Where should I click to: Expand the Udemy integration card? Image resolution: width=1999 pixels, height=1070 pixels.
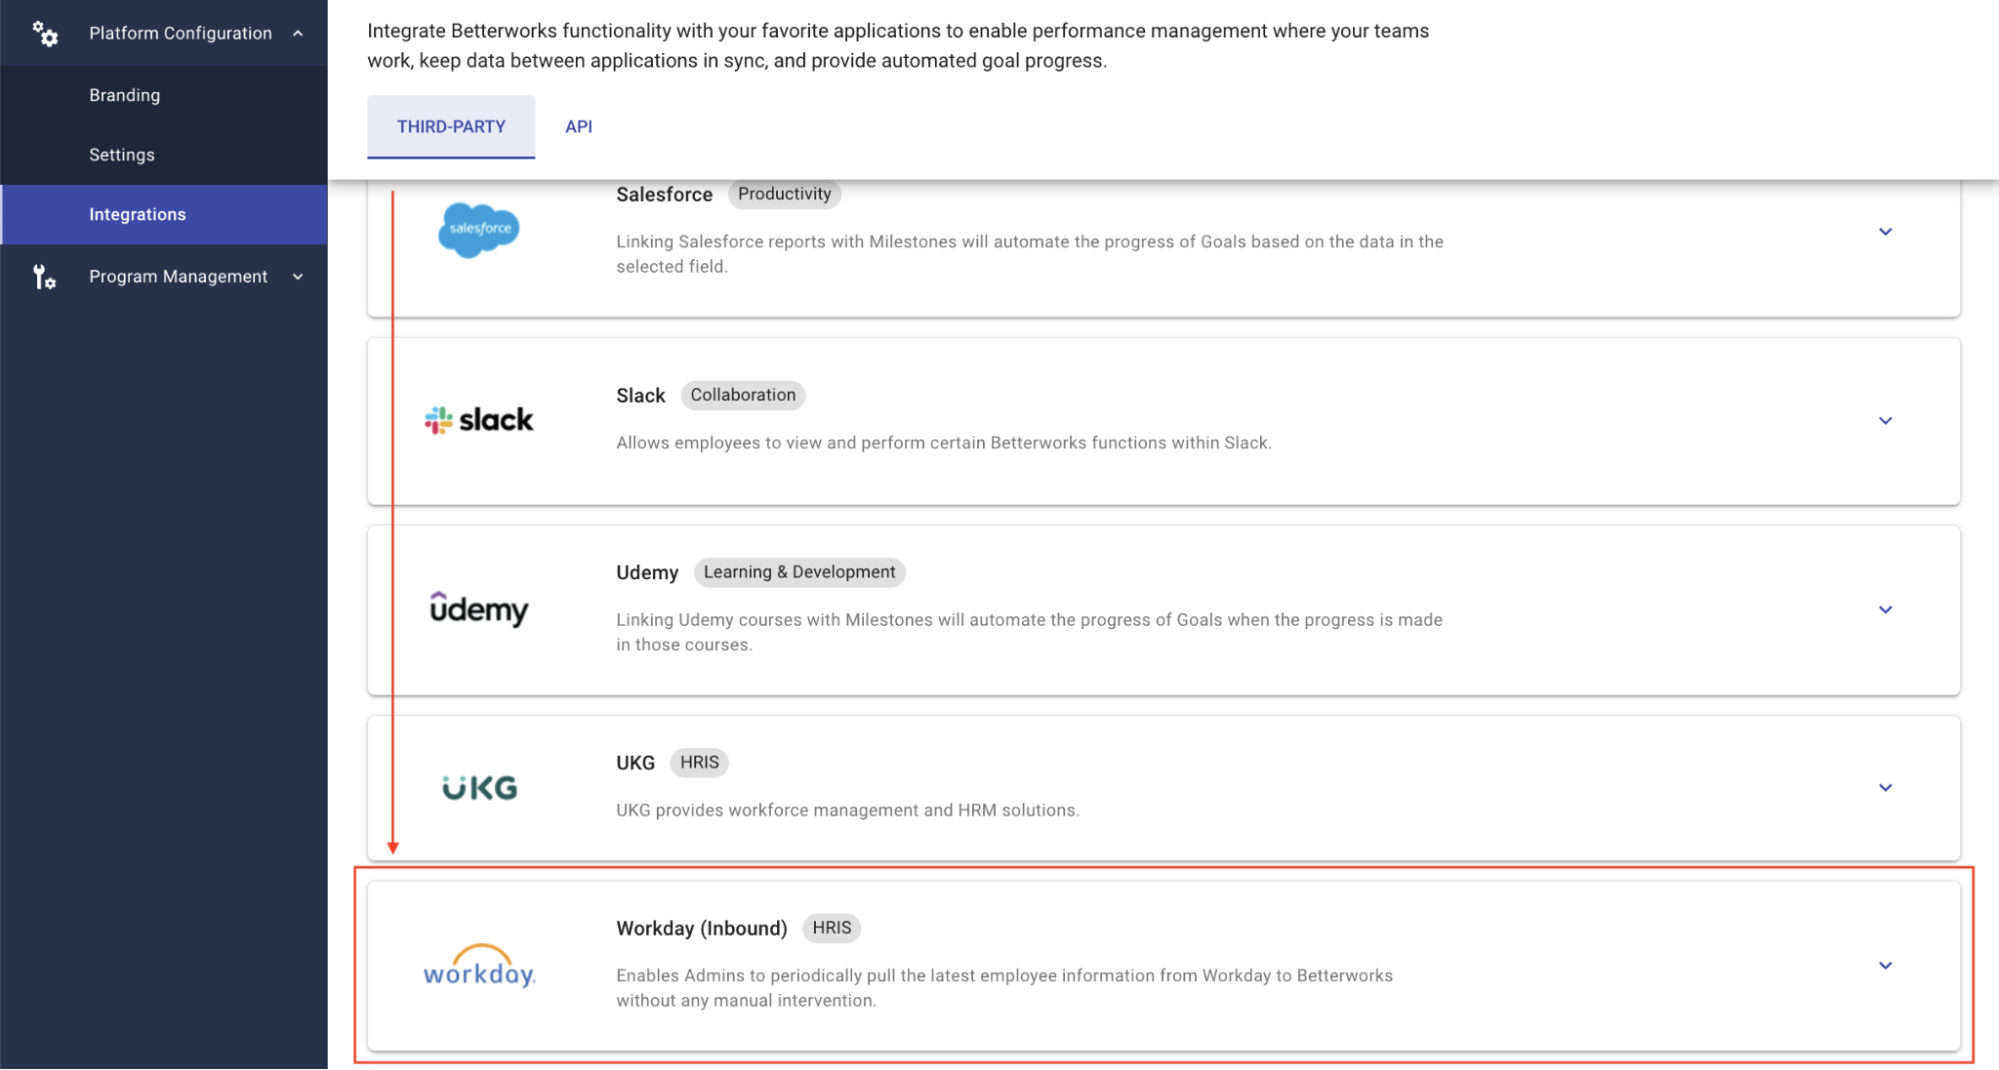(x=1885, y=610)
